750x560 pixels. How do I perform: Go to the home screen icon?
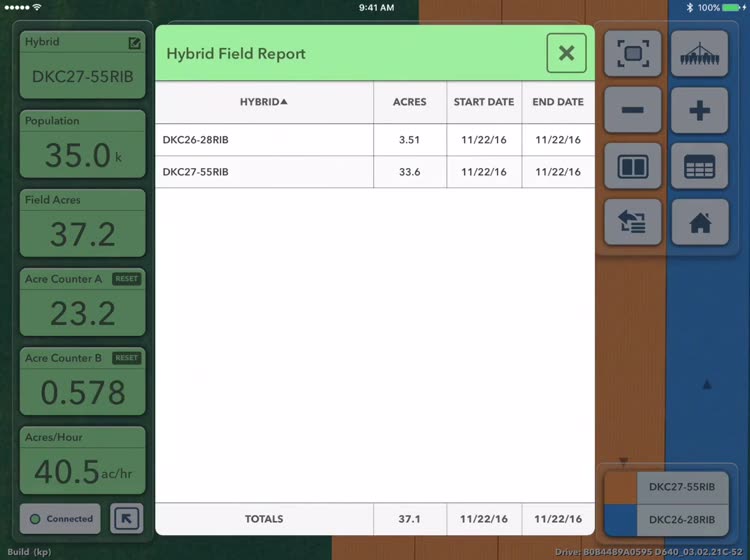pos(700,223)
